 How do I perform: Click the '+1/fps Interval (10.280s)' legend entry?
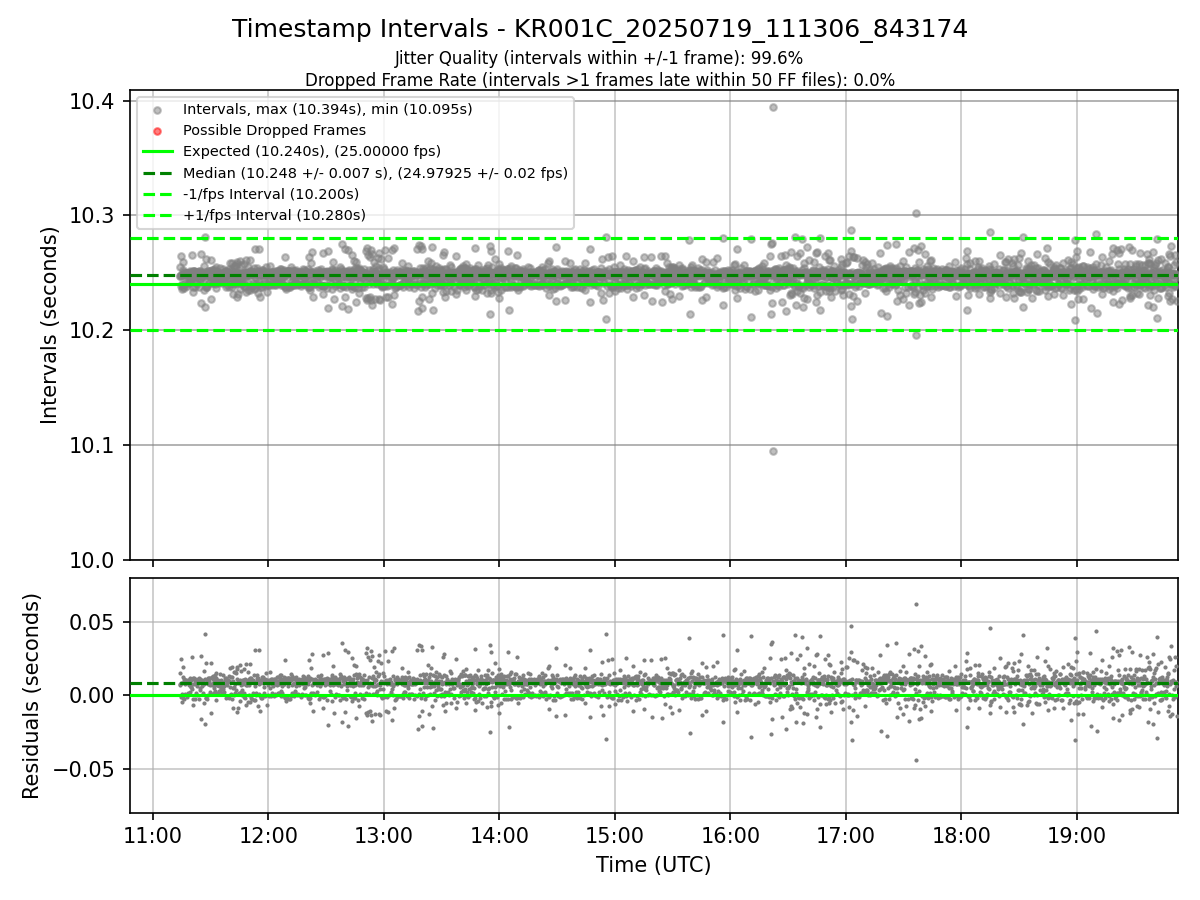click(274, 215)
